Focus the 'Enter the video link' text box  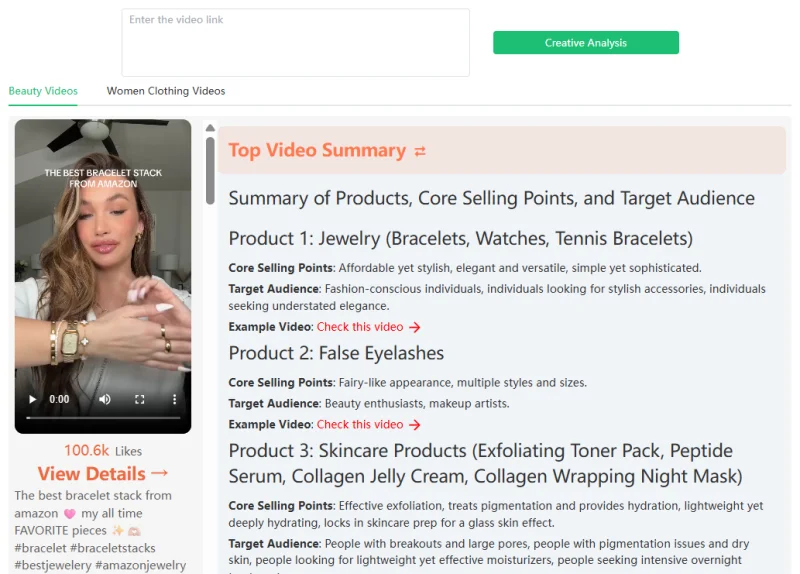(x=295, y=43)
